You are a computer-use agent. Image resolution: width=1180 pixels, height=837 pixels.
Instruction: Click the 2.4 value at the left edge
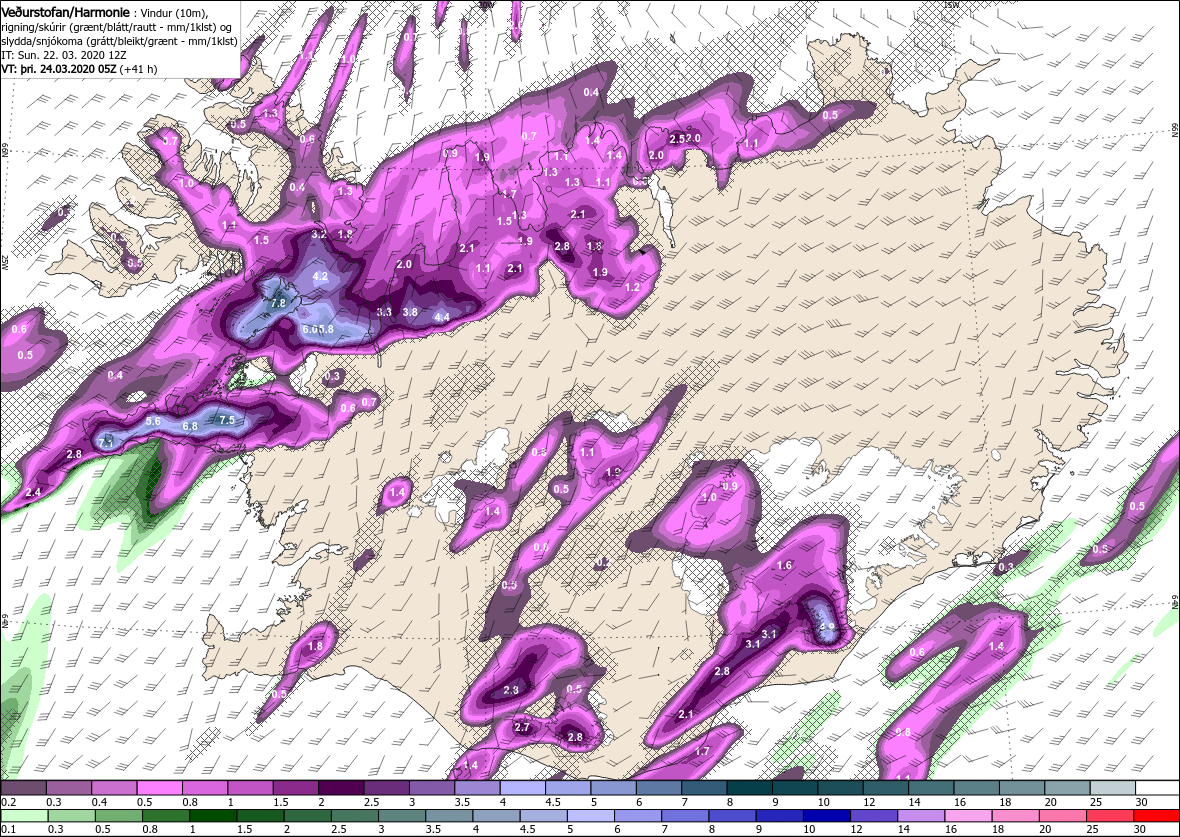pyautogui.click(x=33, y=492)
